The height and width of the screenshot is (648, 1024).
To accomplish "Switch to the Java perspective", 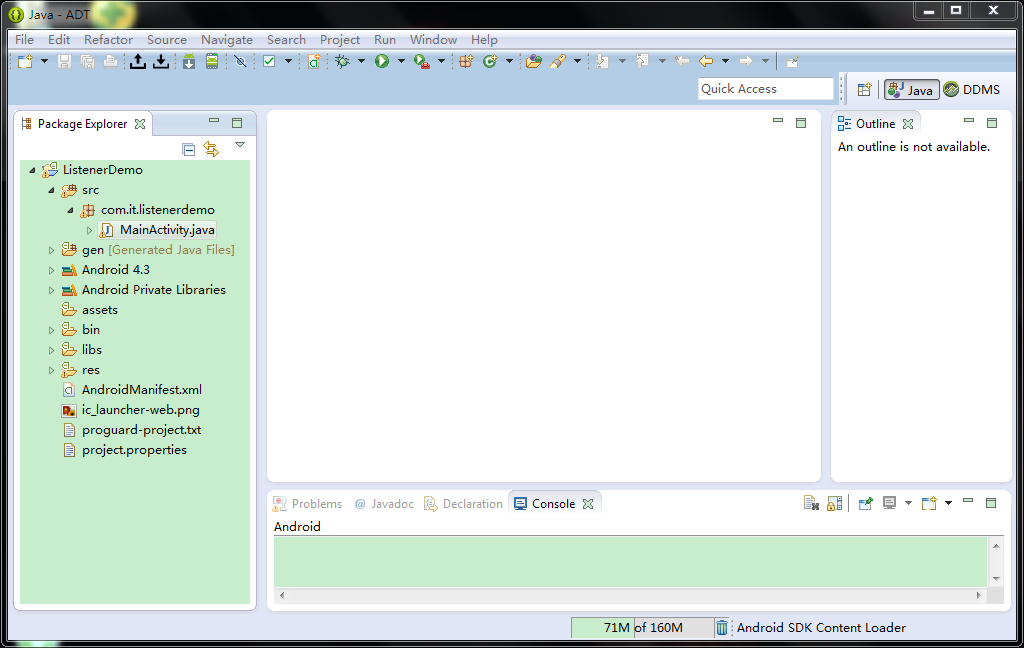I will 911,89.
